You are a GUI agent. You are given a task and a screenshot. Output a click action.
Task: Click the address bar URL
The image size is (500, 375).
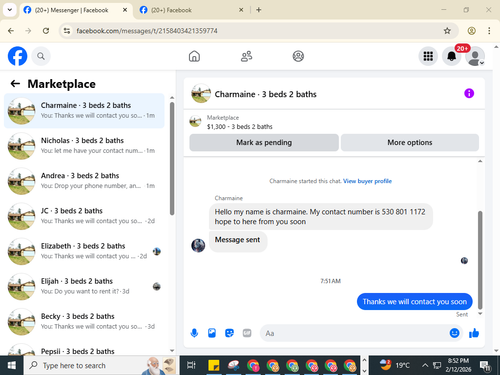(147, 31)
